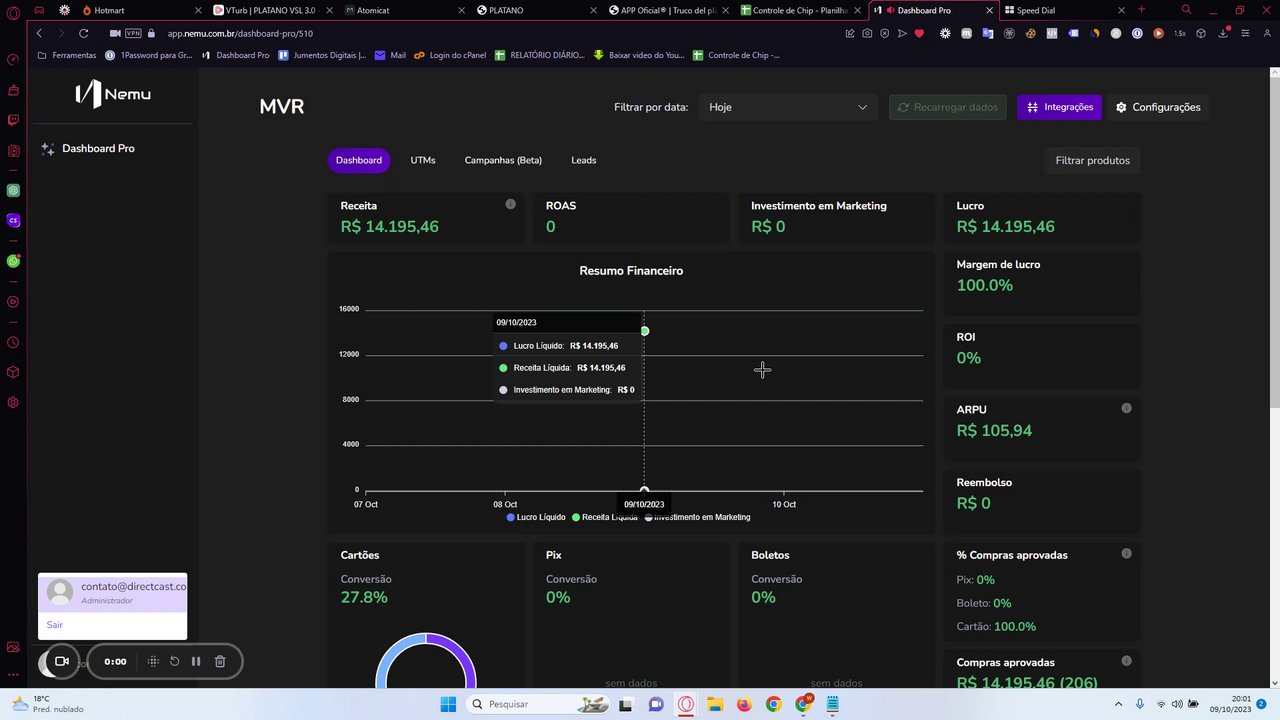Click the Filtrar produtos button

[x=1092, y=160]
